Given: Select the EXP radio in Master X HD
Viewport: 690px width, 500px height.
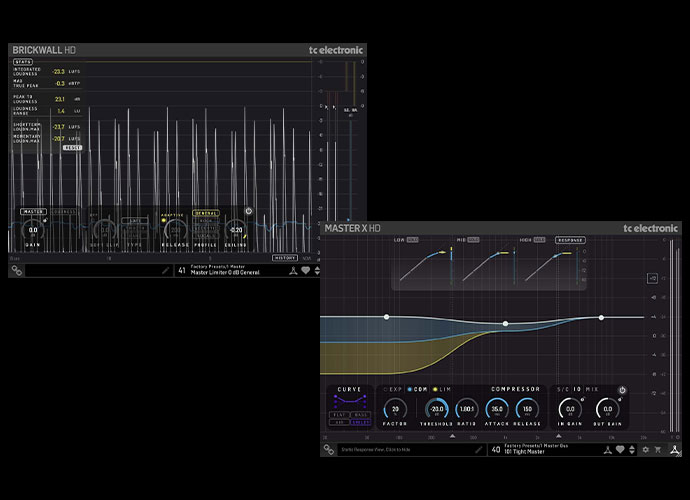Looking at the screenshot, I should [393, 390].
